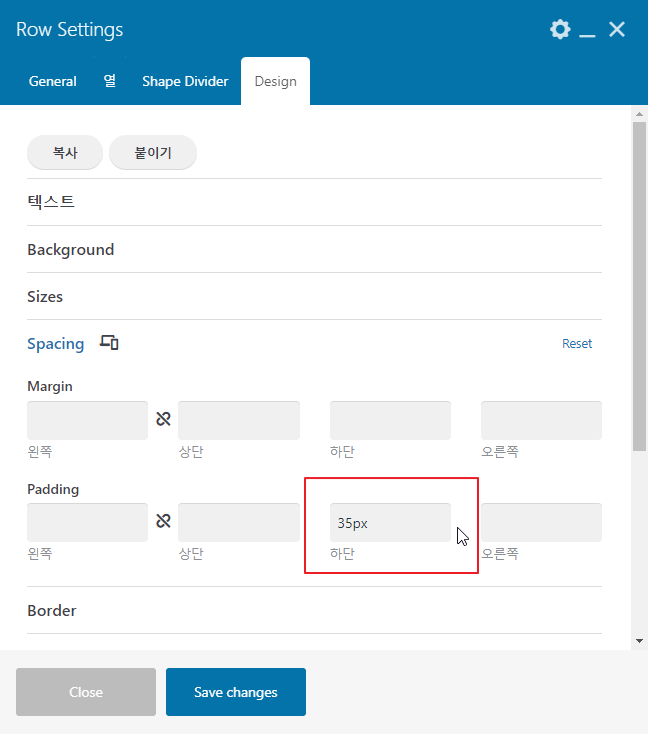Toggle the Padding link-values icon
Image resolution: width=648 pixels, height=734 pixels.
[163, 521]
